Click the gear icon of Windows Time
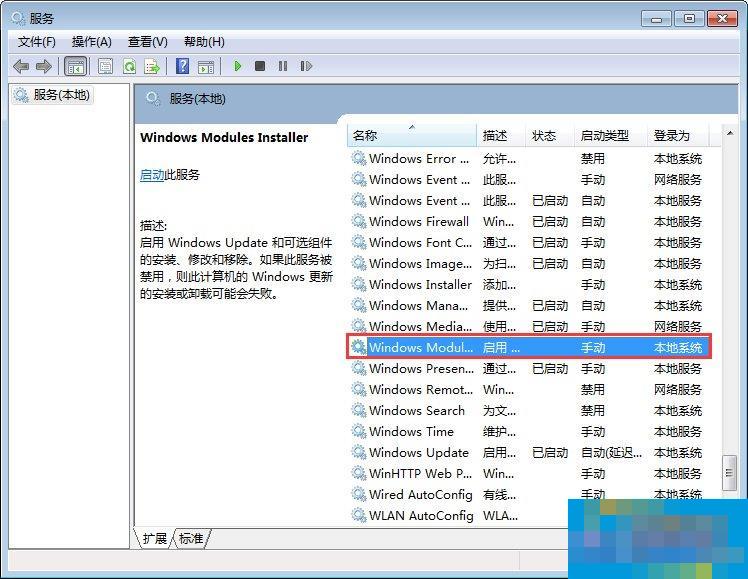 359,431
